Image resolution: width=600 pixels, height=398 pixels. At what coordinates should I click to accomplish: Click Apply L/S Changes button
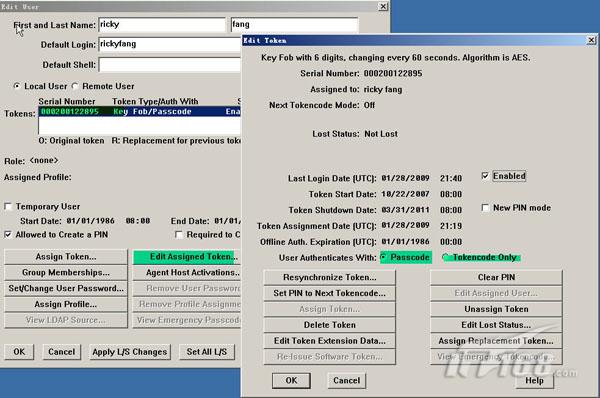[x=130, y=352]
